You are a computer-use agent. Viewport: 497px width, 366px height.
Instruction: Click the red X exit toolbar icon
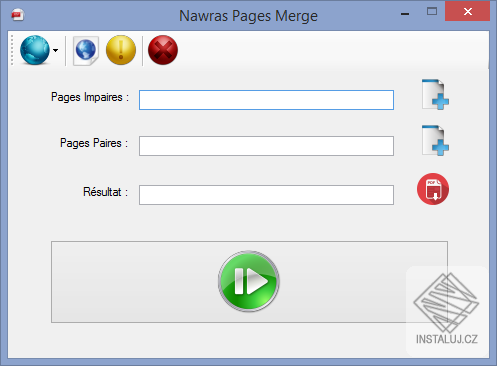tap(163, 50)
